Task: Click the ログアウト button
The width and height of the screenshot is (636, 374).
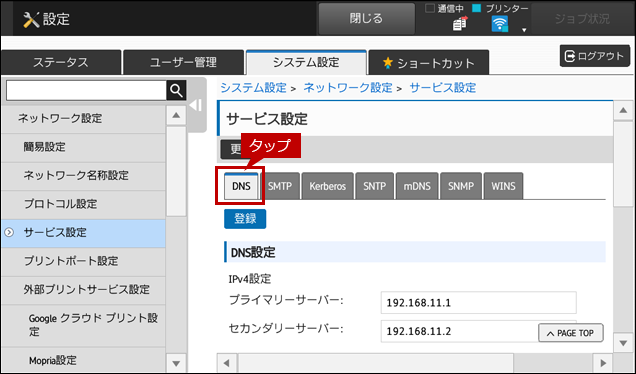Action: coord(595,56)
